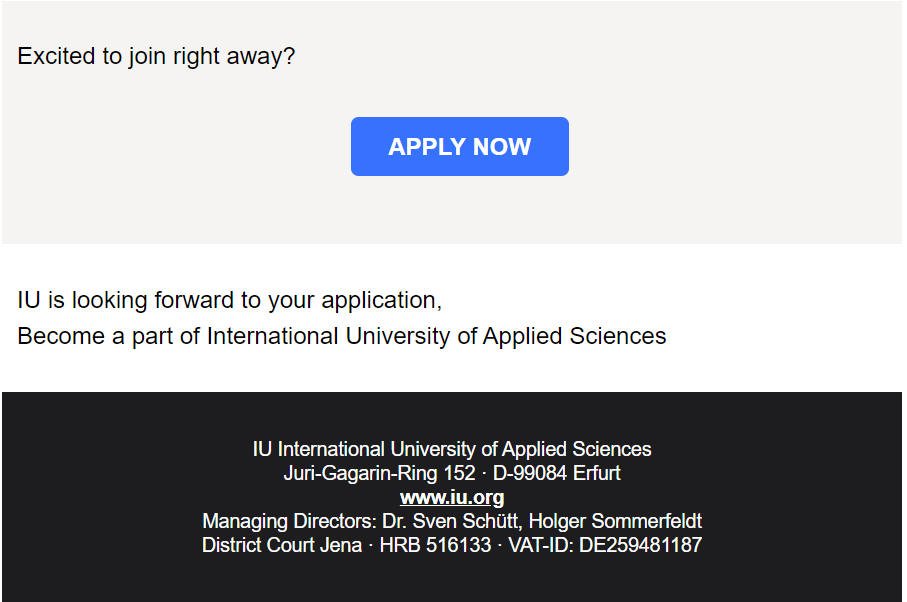Viewport: 907px width, 602px height.
Task: Click the word "IU" starting the body sentence
Action: [28, 300]
